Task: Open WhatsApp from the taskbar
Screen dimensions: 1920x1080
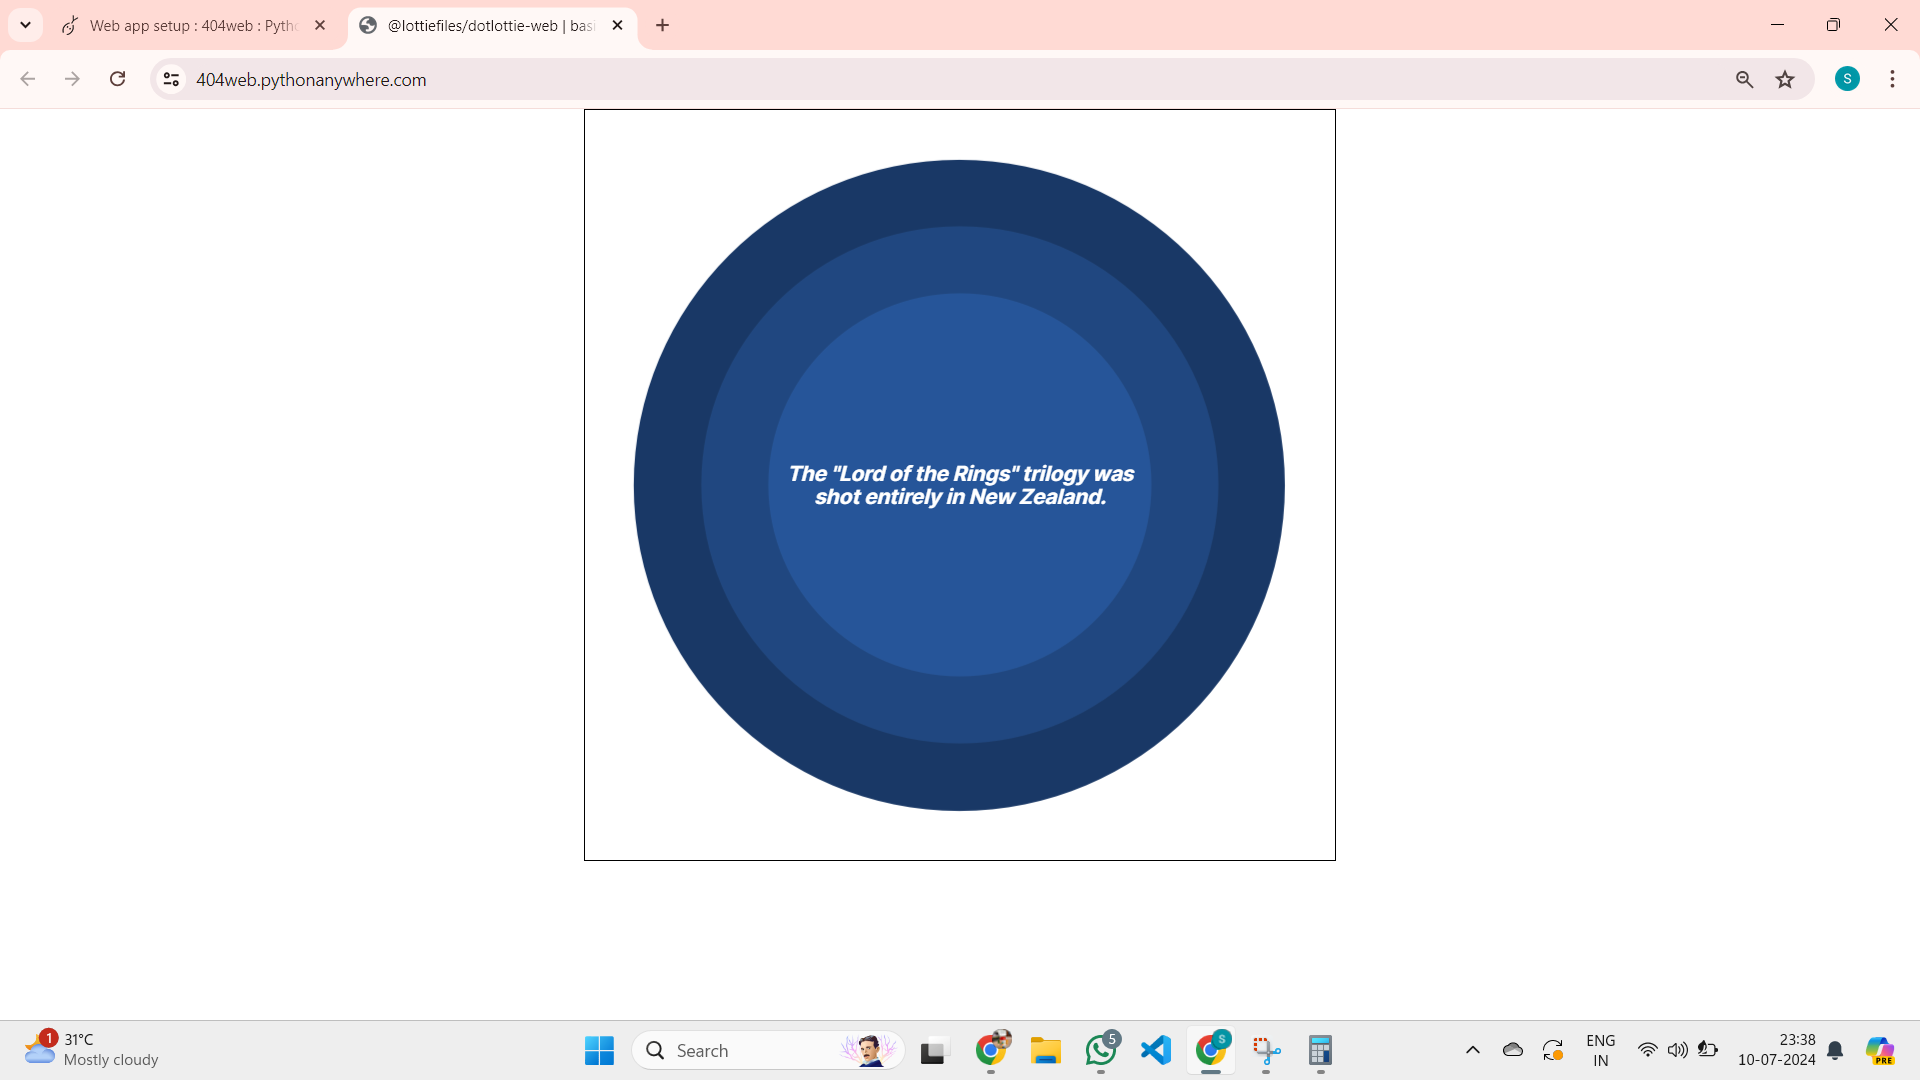Action: coord(1101,1050)
